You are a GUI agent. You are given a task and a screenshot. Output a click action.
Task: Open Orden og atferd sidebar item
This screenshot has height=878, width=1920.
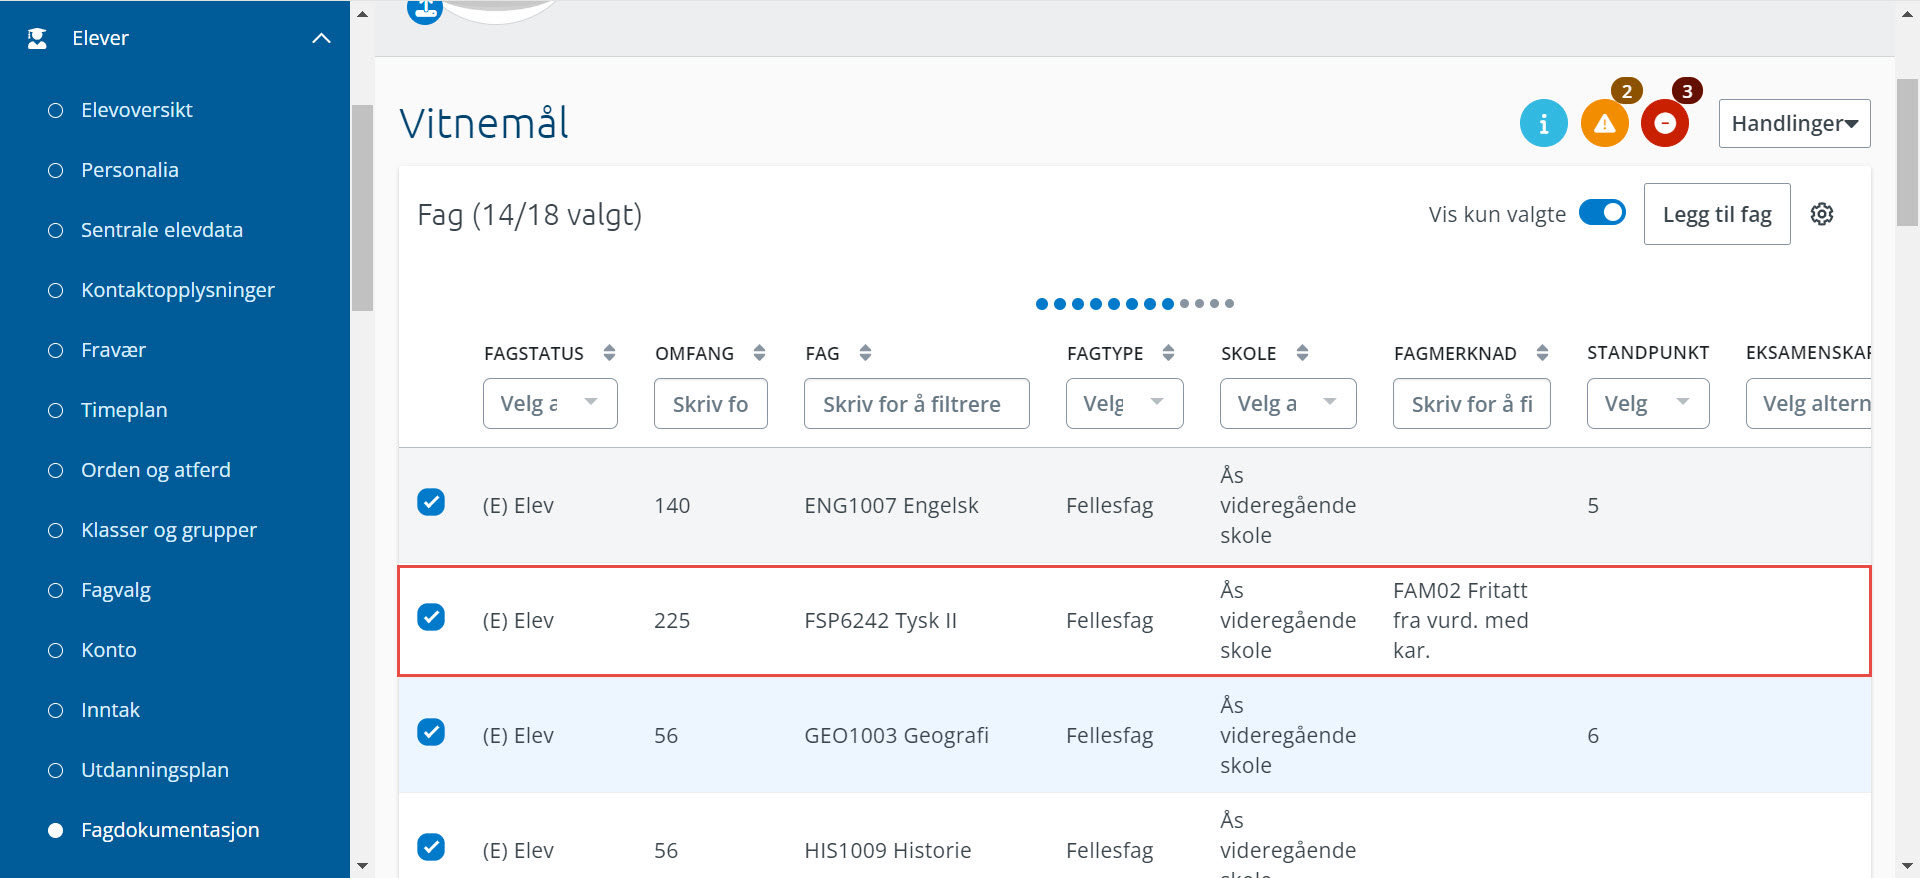155,470
